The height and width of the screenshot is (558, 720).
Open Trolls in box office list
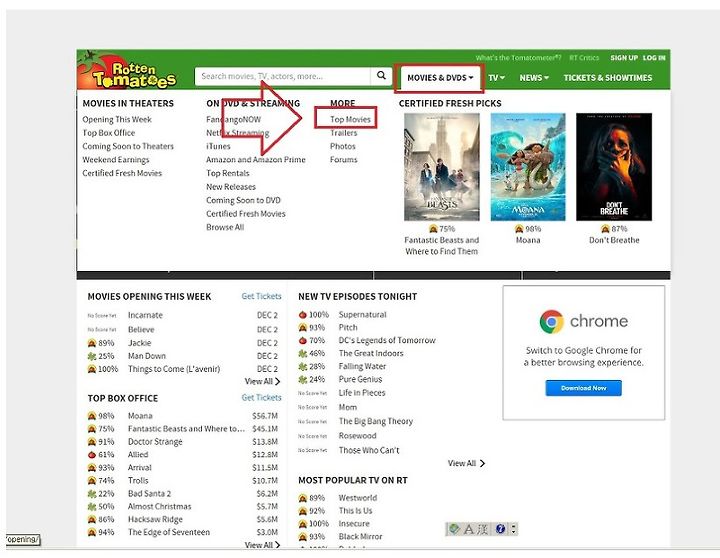(x=138, y=480)
